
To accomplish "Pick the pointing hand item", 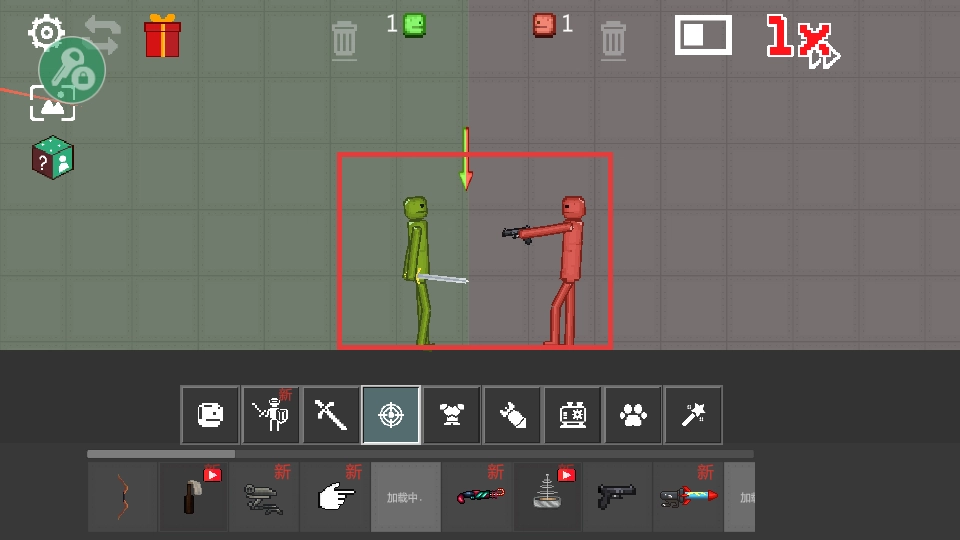I will click(335, 497).
